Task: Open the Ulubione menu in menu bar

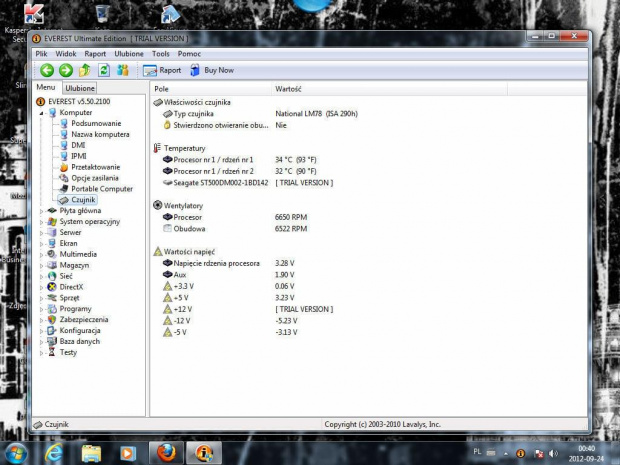Action: point(129,54)
